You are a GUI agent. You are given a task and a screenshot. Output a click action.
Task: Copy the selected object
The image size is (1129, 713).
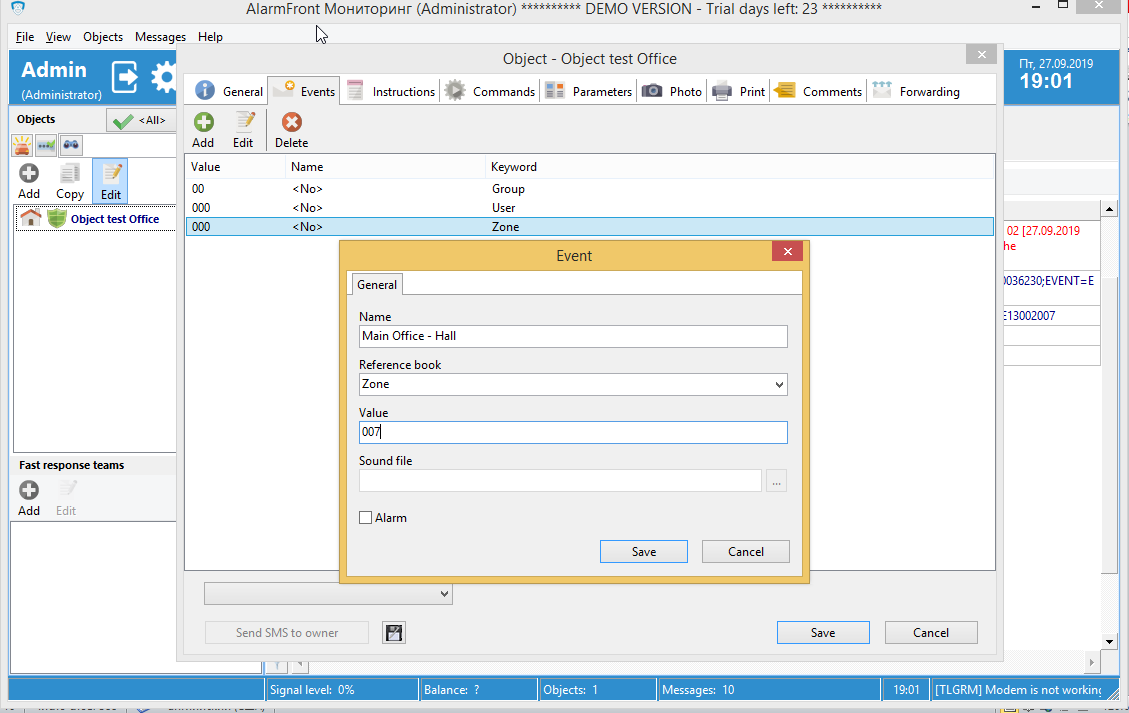coord(70,181)
